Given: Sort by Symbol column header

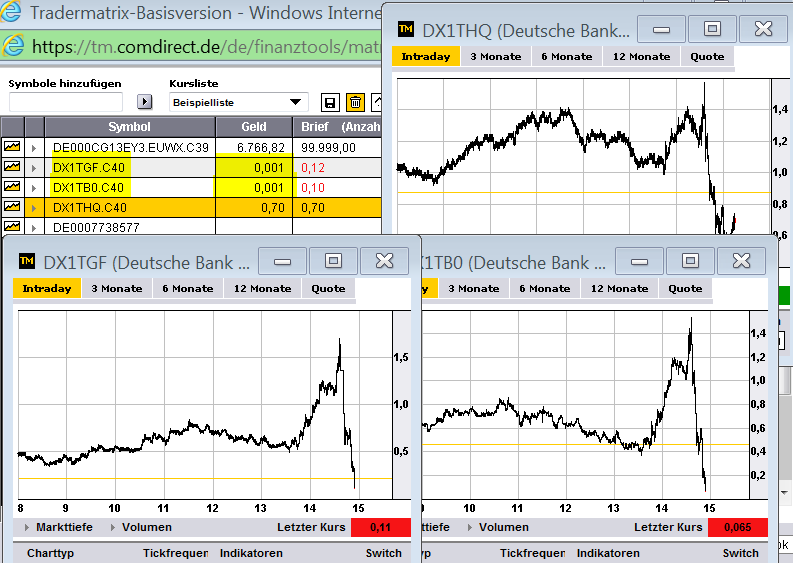Looking at the screenshot, I should pos(129,126).
